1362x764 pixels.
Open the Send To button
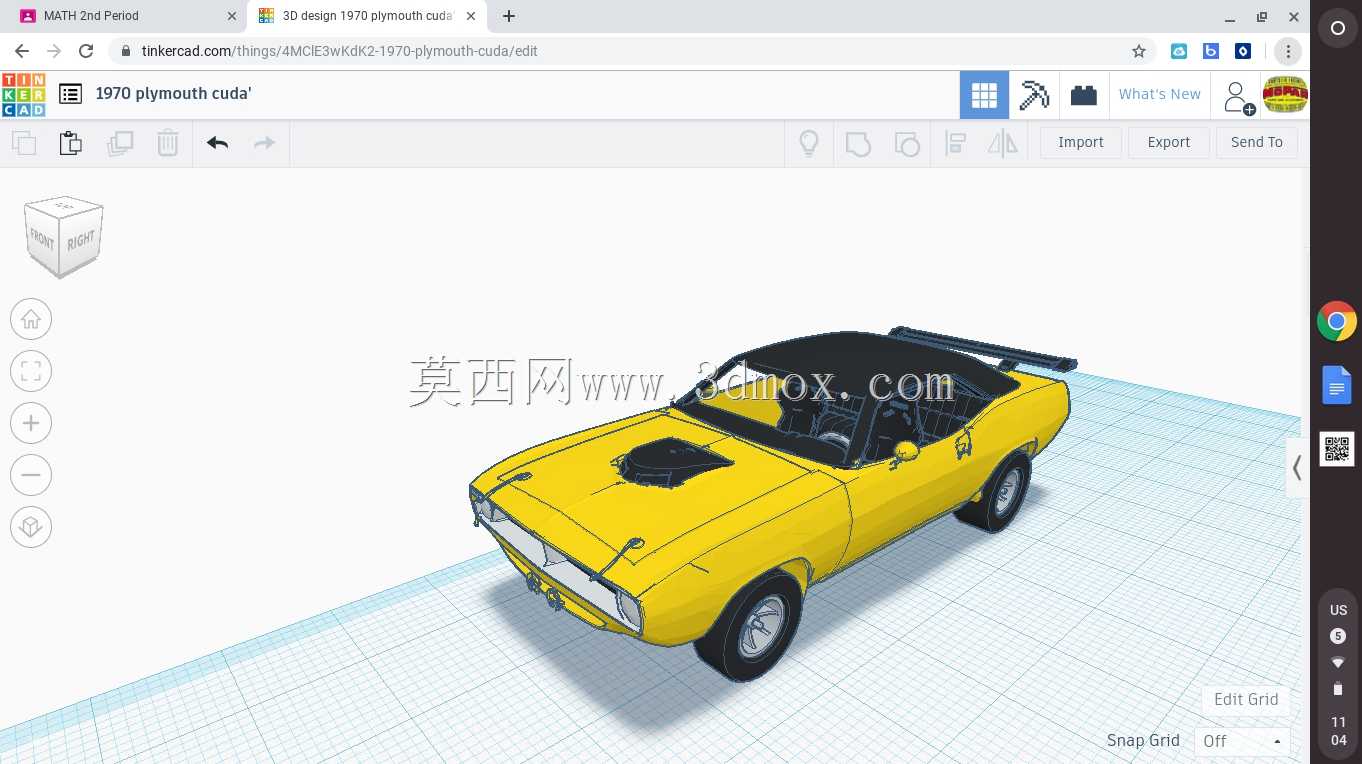point(1257,142)
